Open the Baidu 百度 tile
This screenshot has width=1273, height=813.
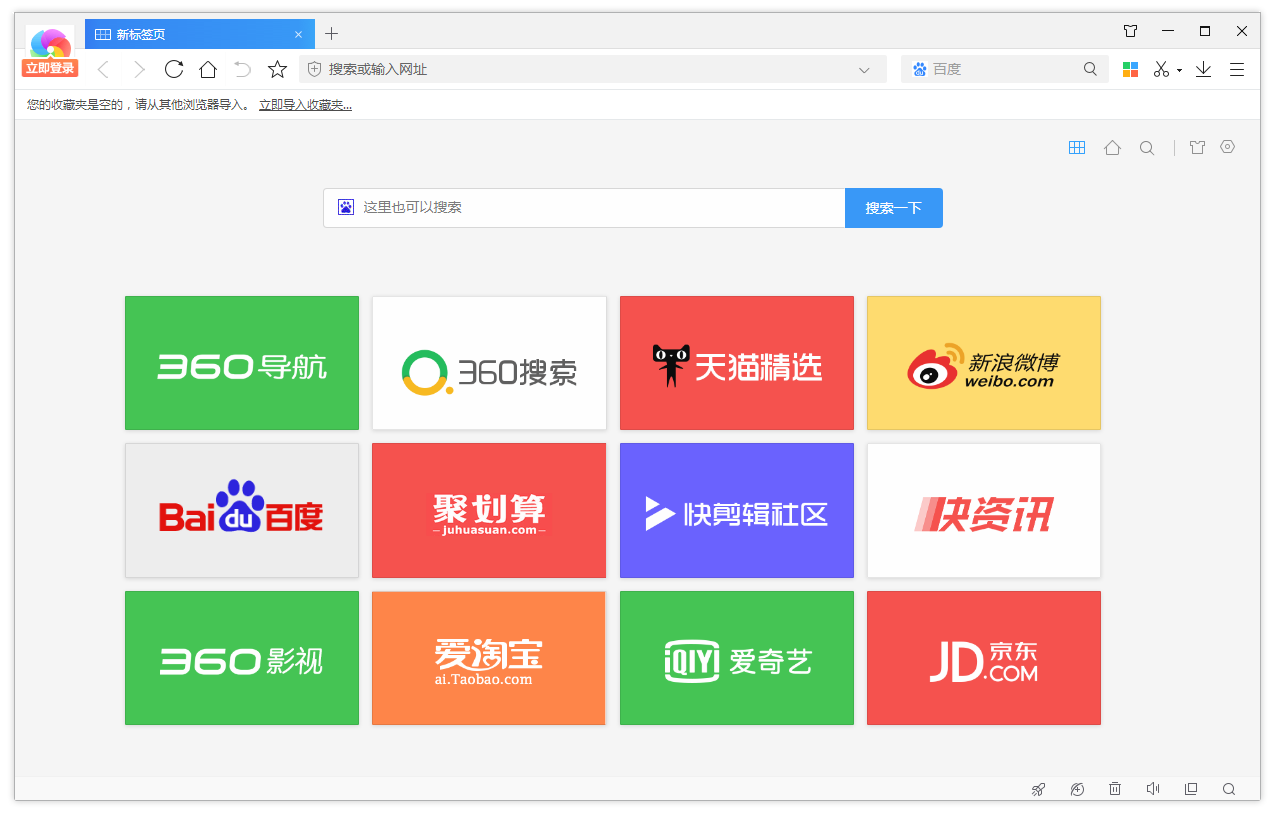242,510
